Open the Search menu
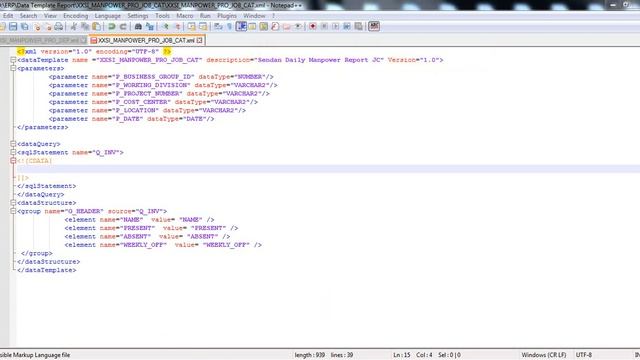640x360 pixels. point(28,16)
